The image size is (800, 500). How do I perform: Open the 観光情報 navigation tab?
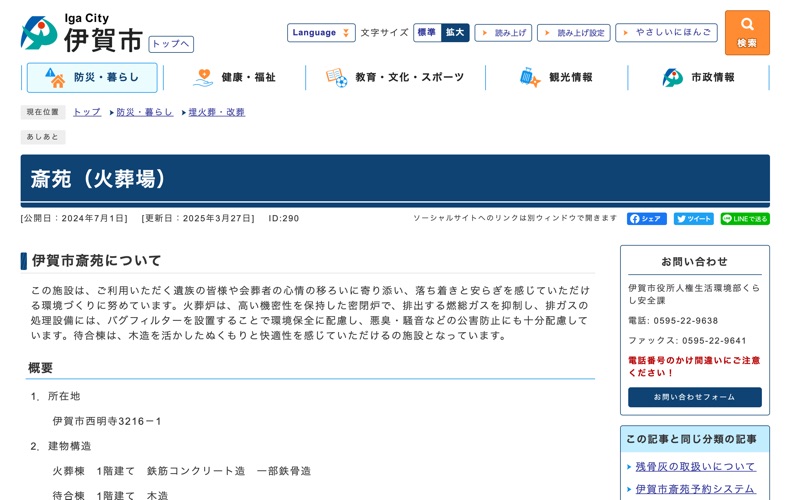tap(556, 78)
